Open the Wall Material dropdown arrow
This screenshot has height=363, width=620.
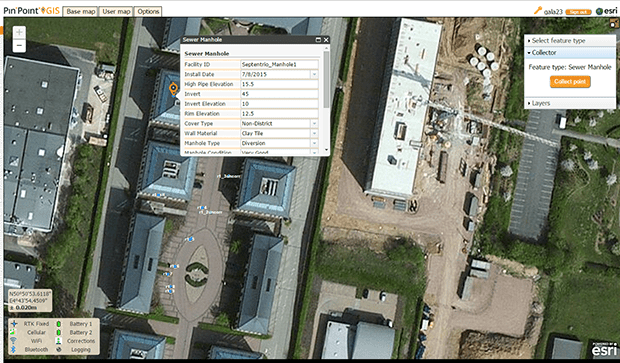tap(314, 133)
